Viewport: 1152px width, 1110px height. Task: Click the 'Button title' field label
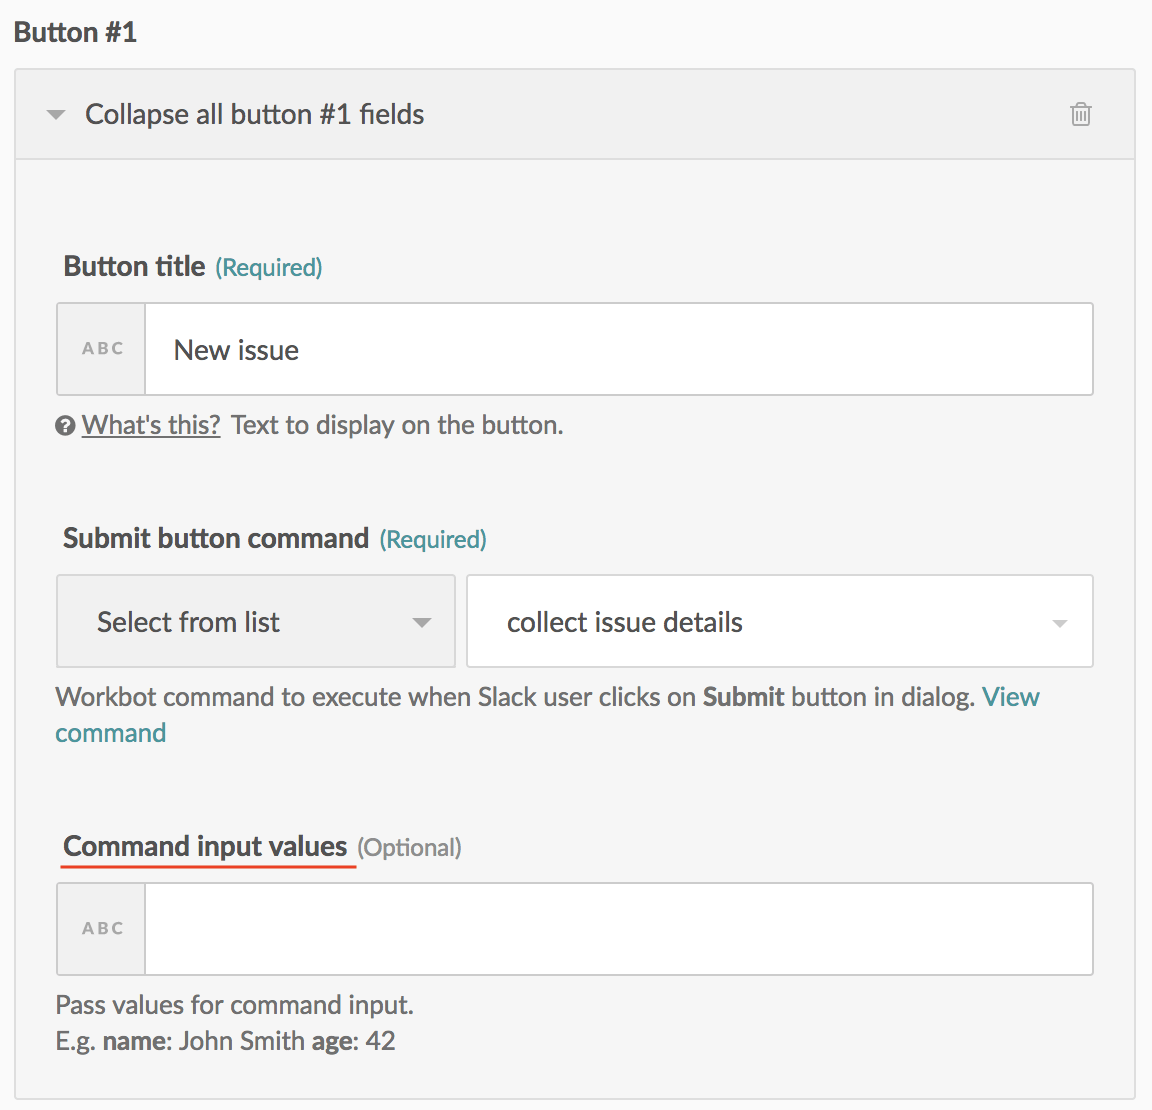(x=134, y=266)
